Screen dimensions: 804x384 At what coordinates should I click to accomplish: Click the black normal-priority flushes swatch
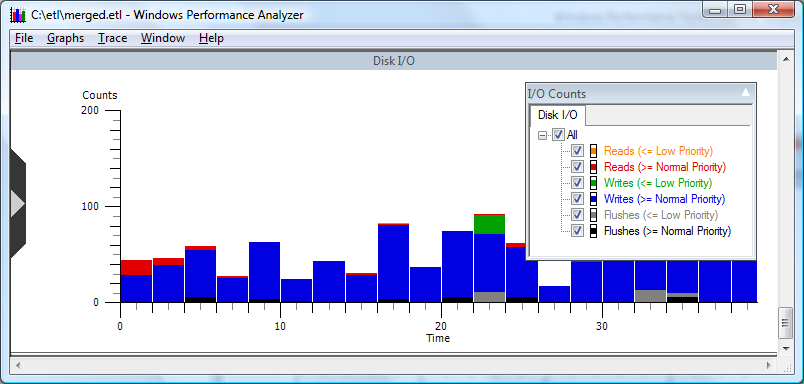point(593,230)
